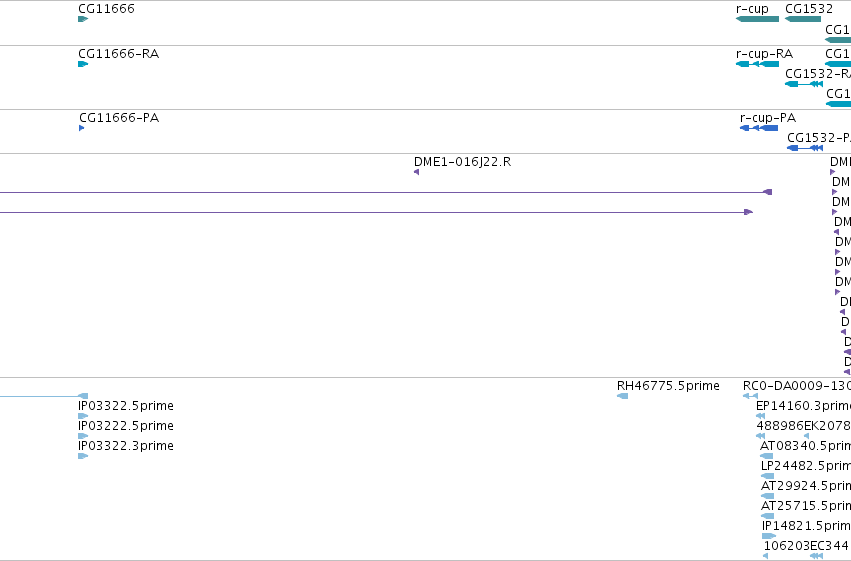The width and height of the screenshot is (851, 561).
Task: Click the IP03222.5prime EST arrow
Action: pyautogui.click(x=83, y=436)
